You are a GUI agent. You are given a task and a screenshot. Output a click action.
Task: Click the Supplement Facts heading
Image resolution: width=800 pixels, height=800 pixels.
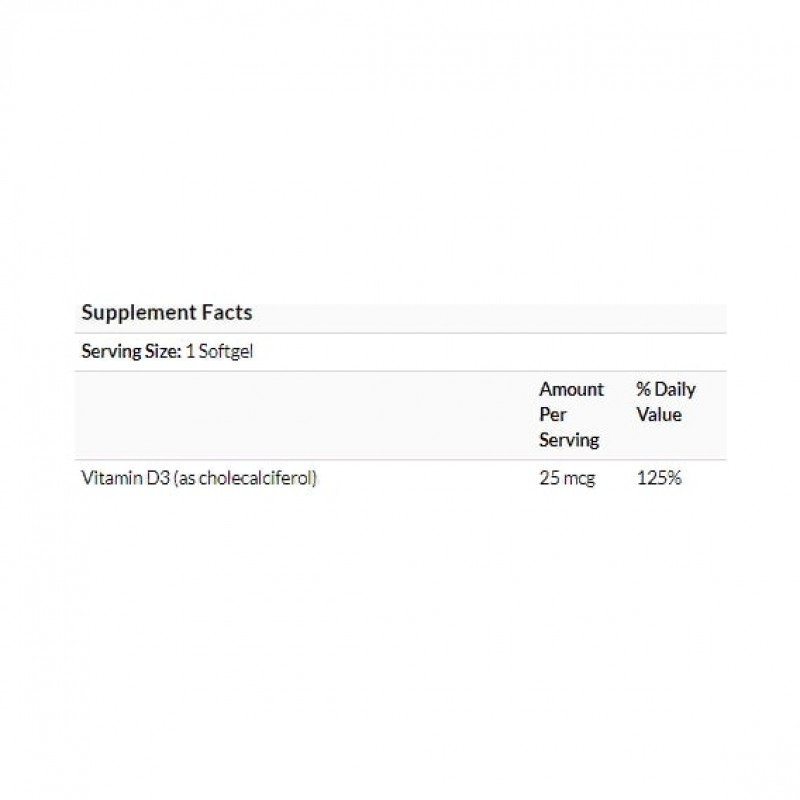(166, 313)
